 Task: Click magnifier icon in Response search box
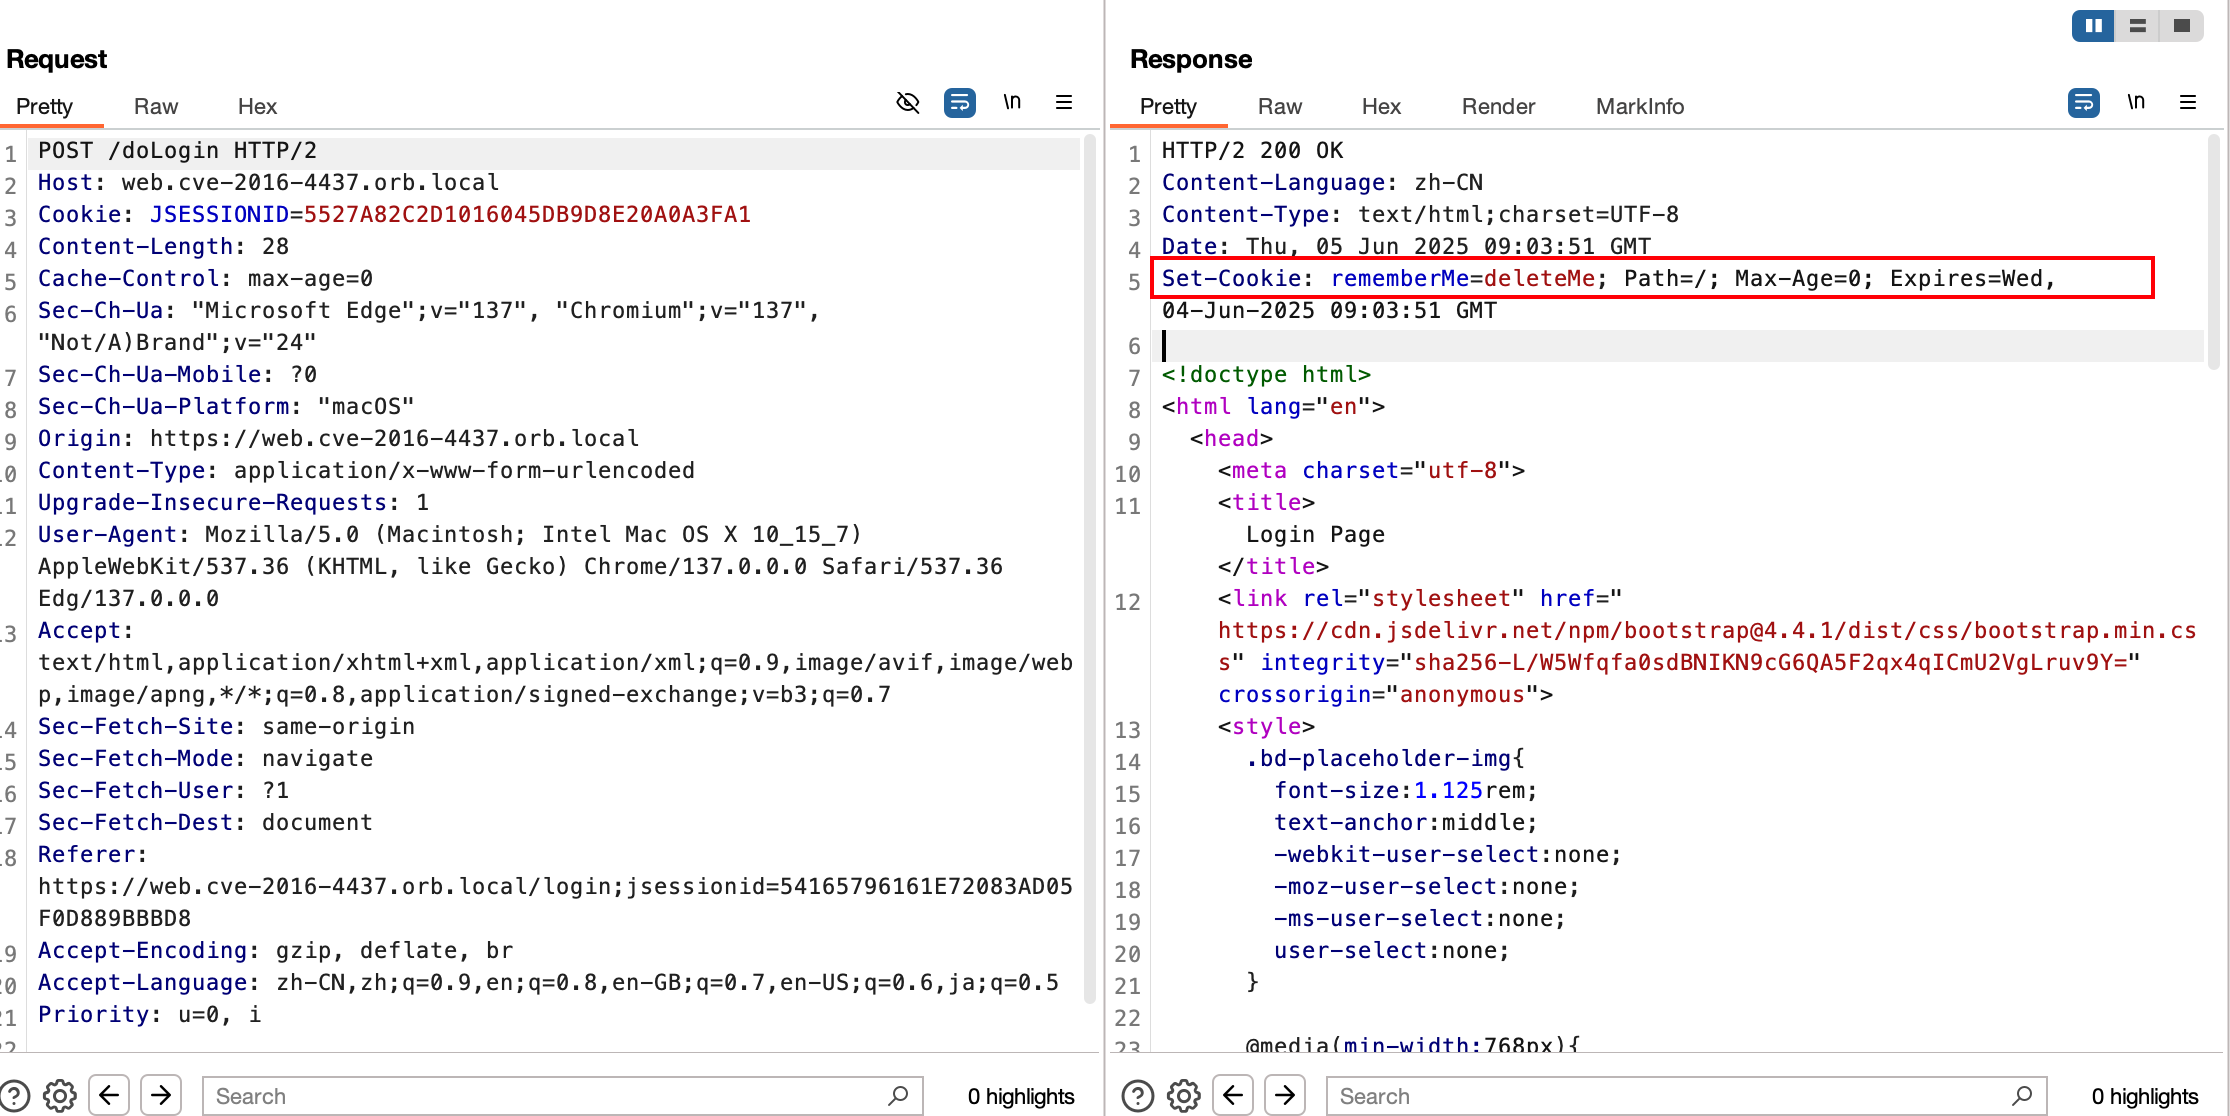(2022, 1096)
